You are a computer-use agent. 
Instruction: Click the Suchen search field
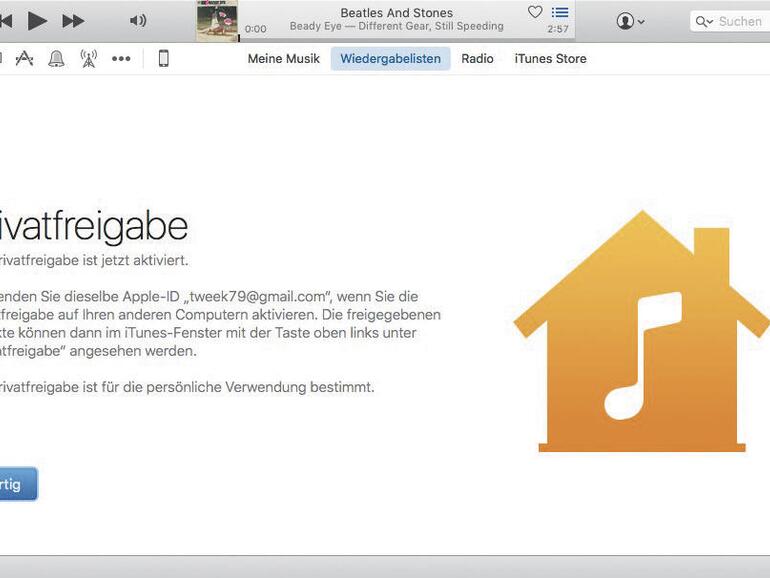click(x=730, y=21)
